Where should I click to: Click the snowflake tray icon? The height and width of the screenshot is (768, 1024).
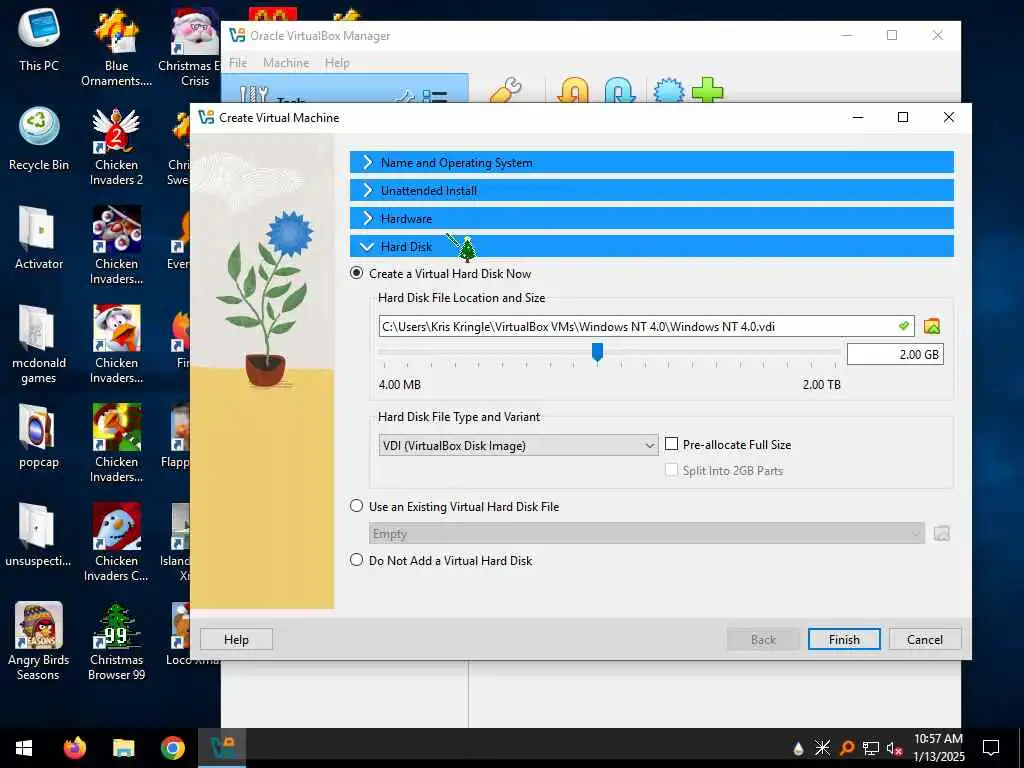(x=822, y=748)
